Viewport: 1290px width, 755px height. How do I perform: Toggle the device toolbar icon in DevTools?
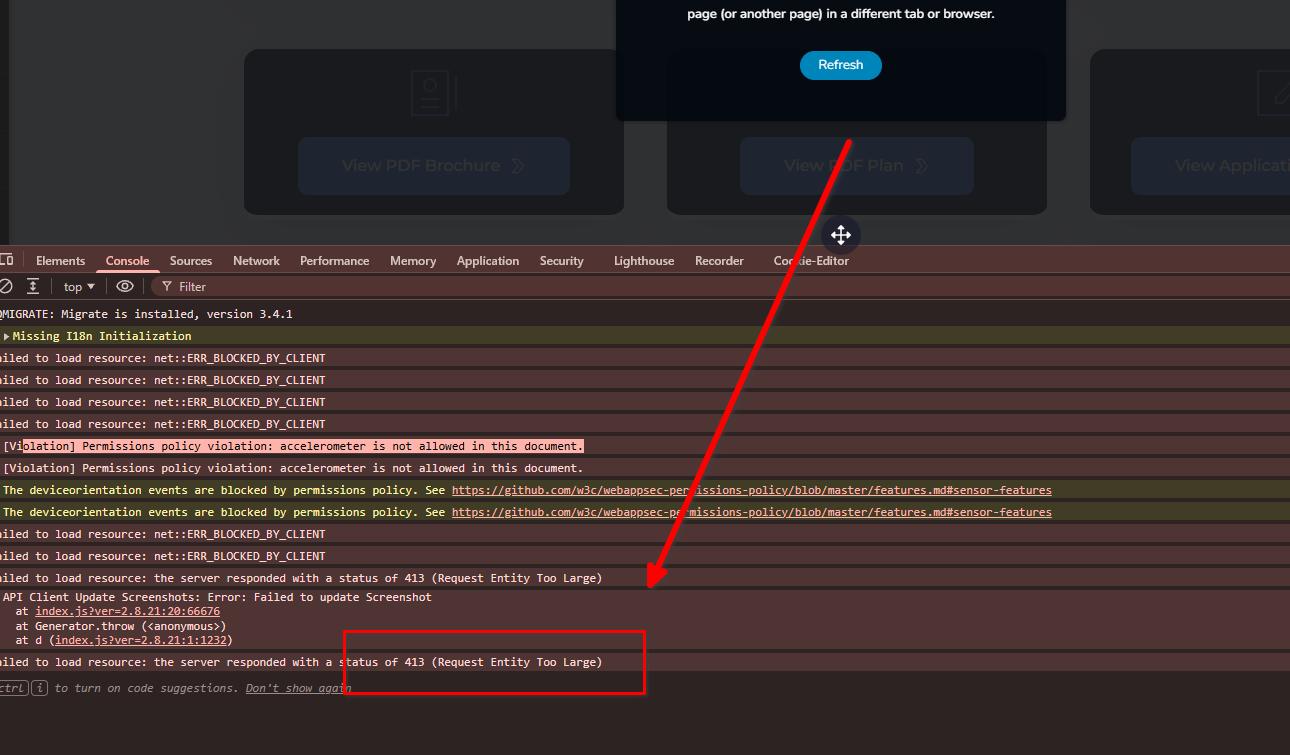coord(6,260)
